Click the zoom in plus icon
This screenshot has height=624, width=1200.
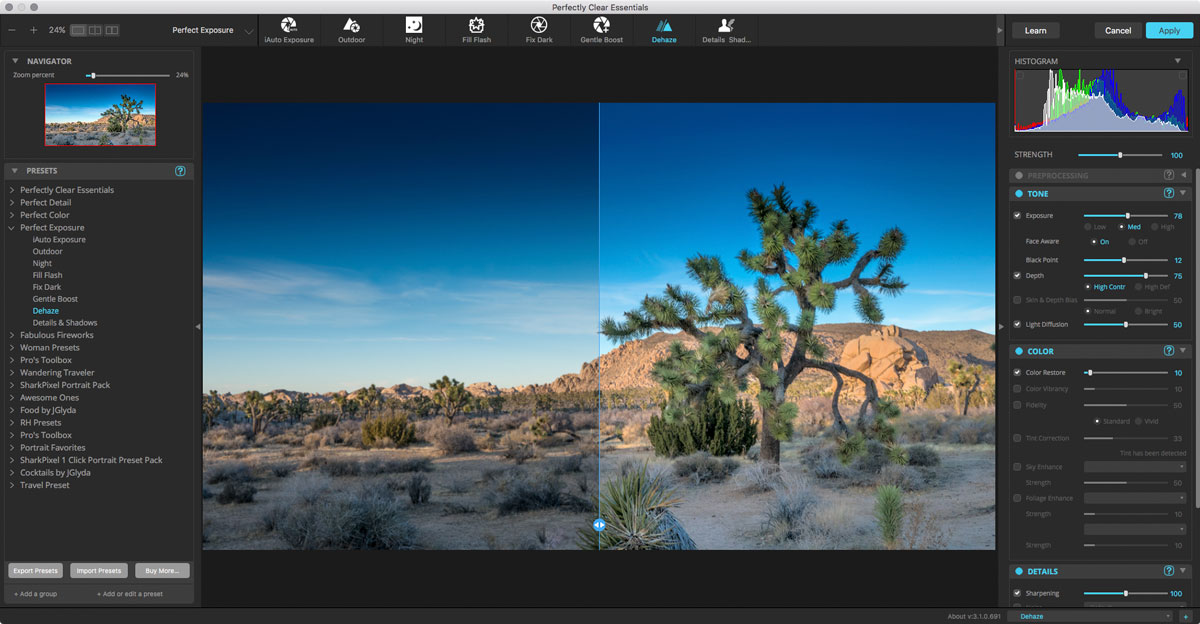[x=33, y=30]
